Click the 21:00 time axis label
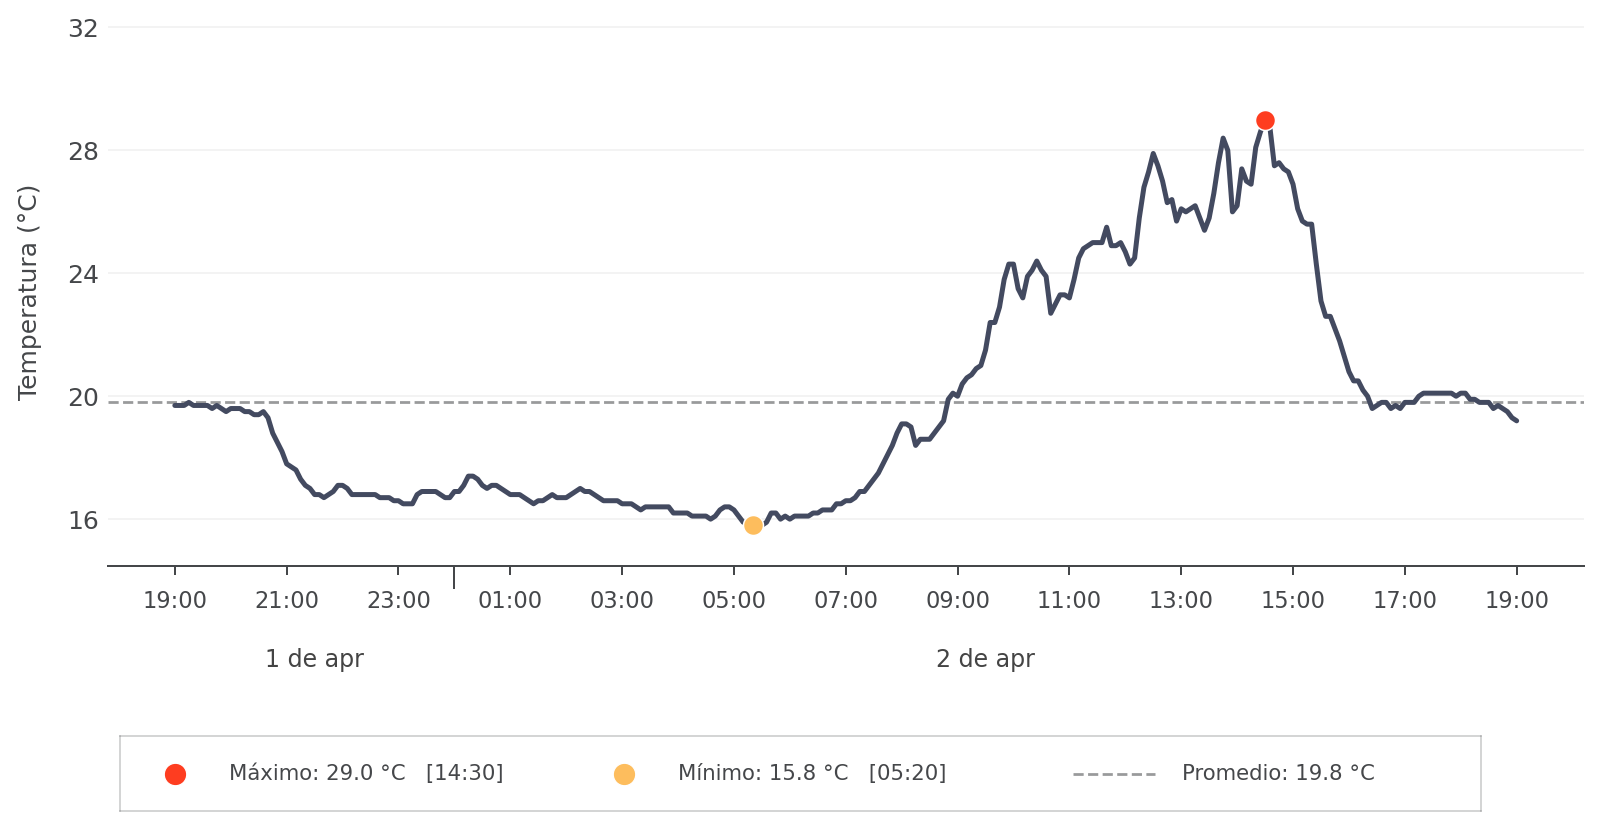Screen dimensions: 1601x829 [x=287, y=601]
